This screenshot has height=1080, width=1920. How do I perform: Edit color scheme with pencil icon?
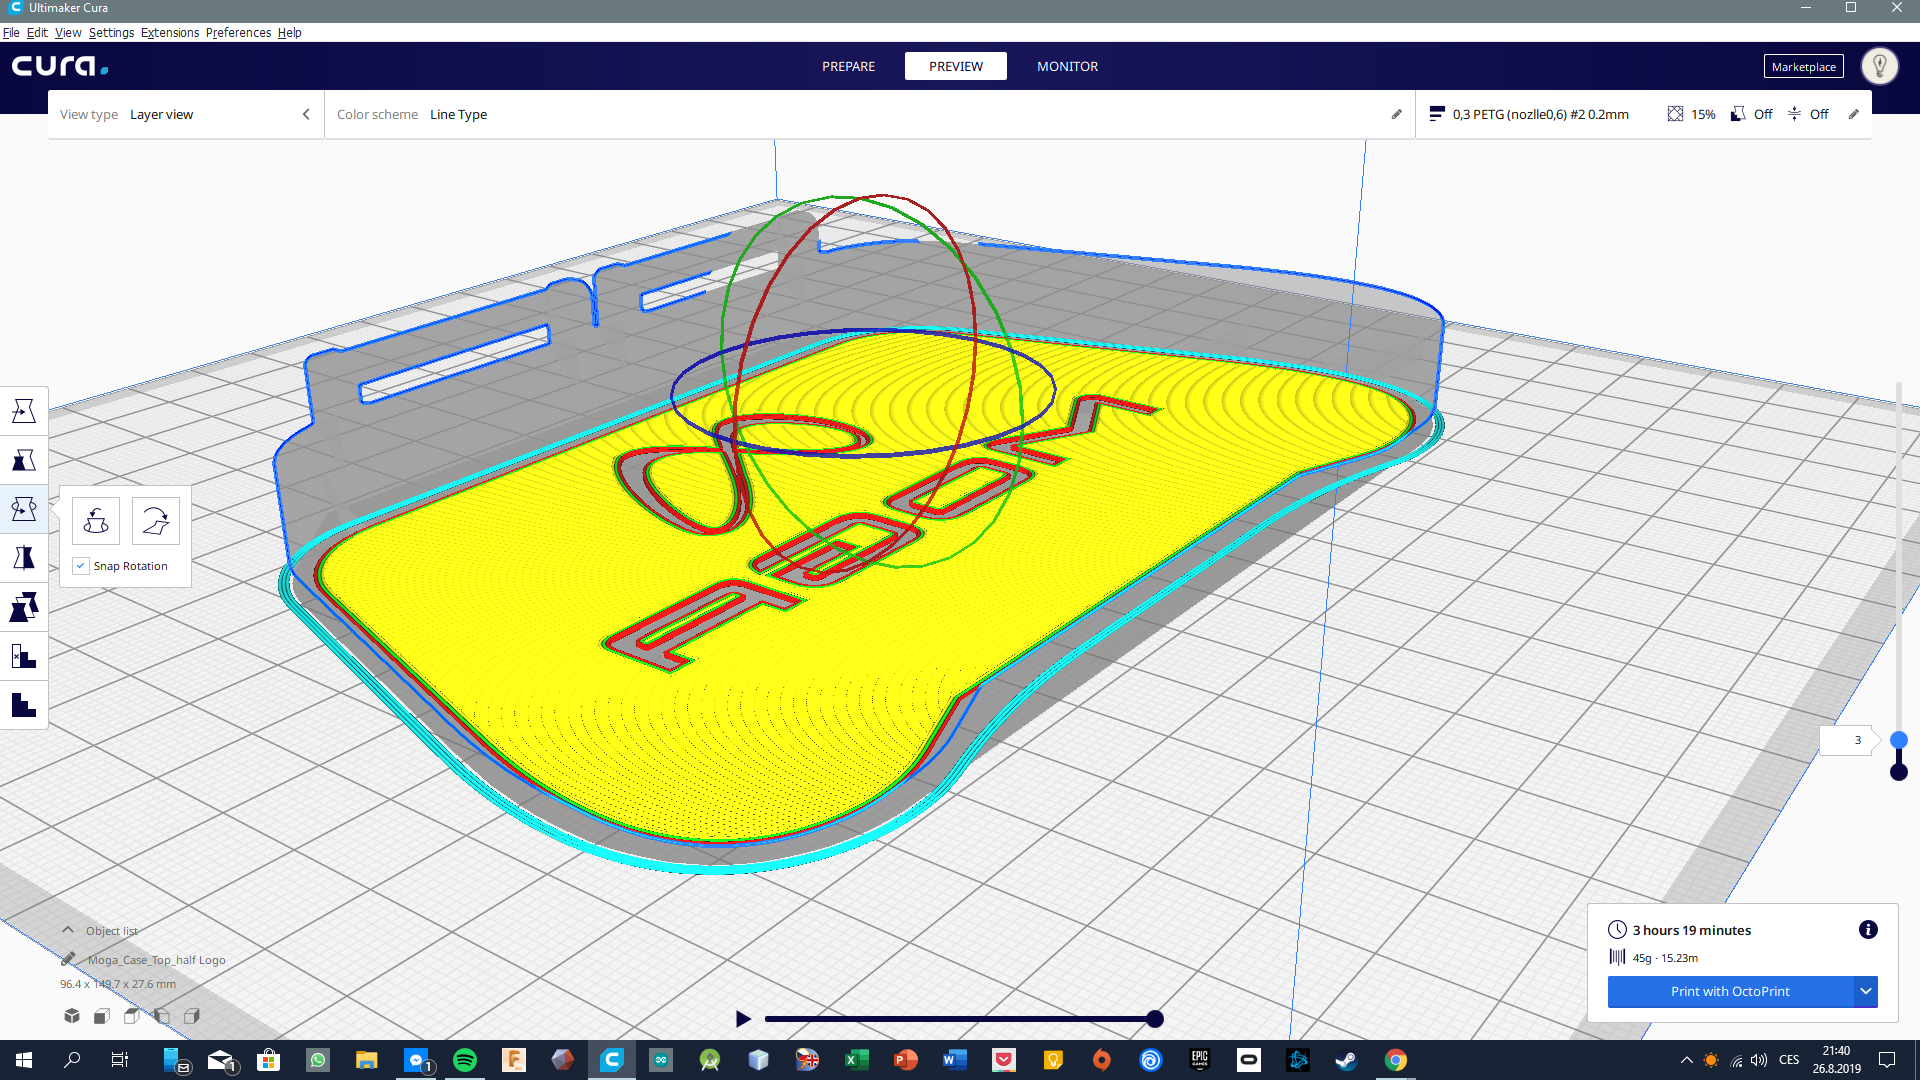point(1397,114)
